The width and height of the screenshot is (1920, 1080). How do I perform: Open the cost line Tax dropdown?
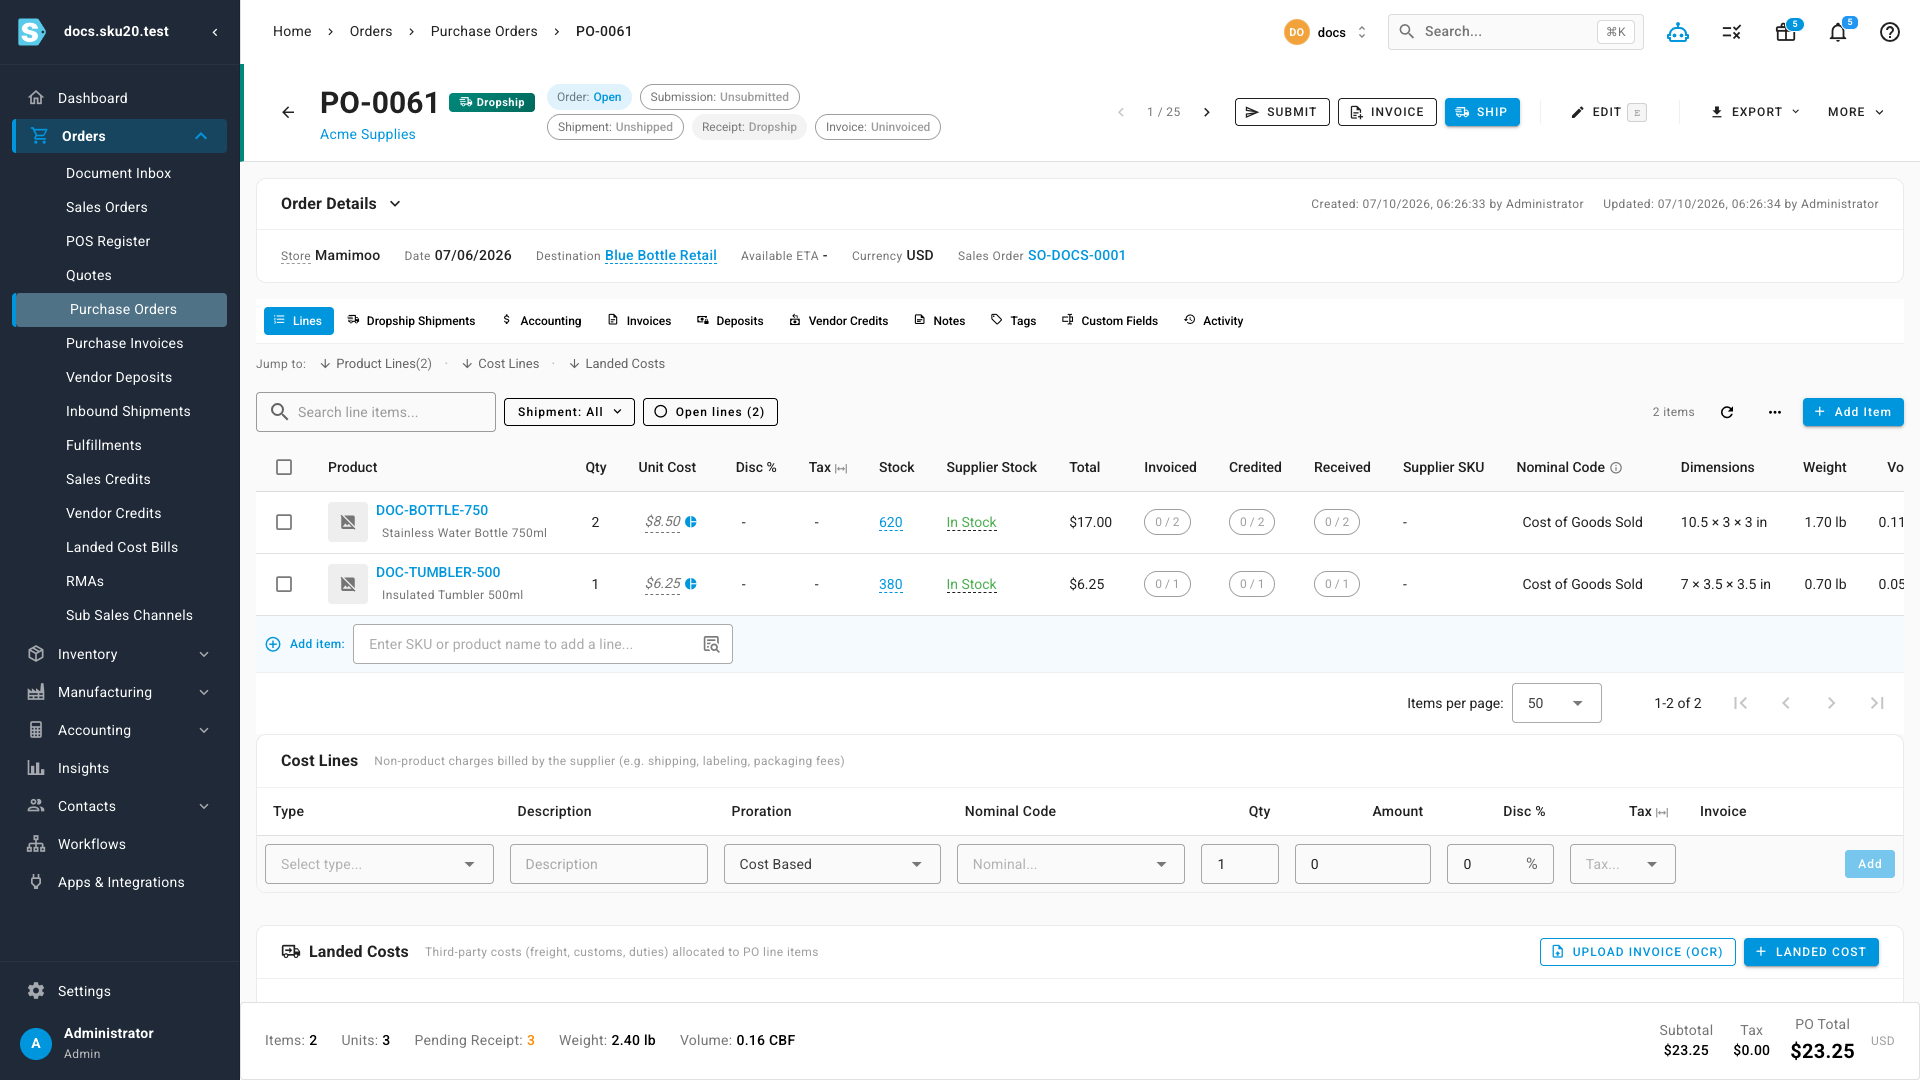coord(1623,864)
